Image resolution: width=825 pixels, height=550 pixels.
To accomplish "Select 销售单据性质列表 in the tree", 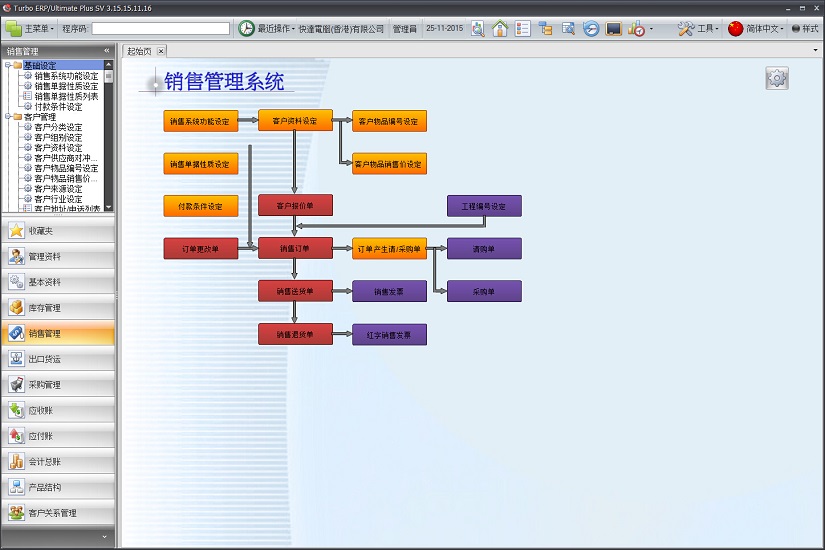I will 66,96.
